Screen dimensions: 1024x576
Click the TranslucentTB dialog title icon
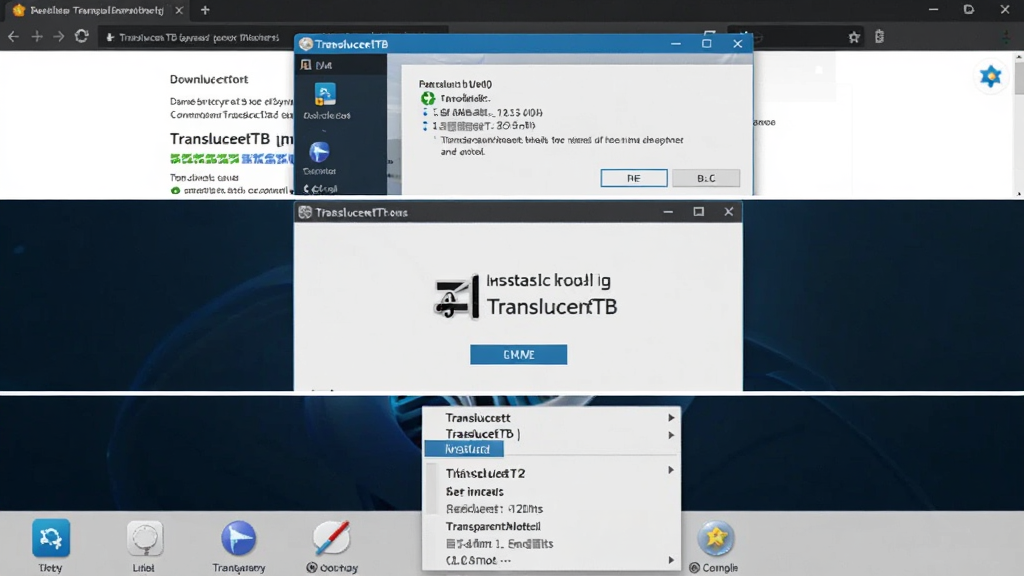306,44
